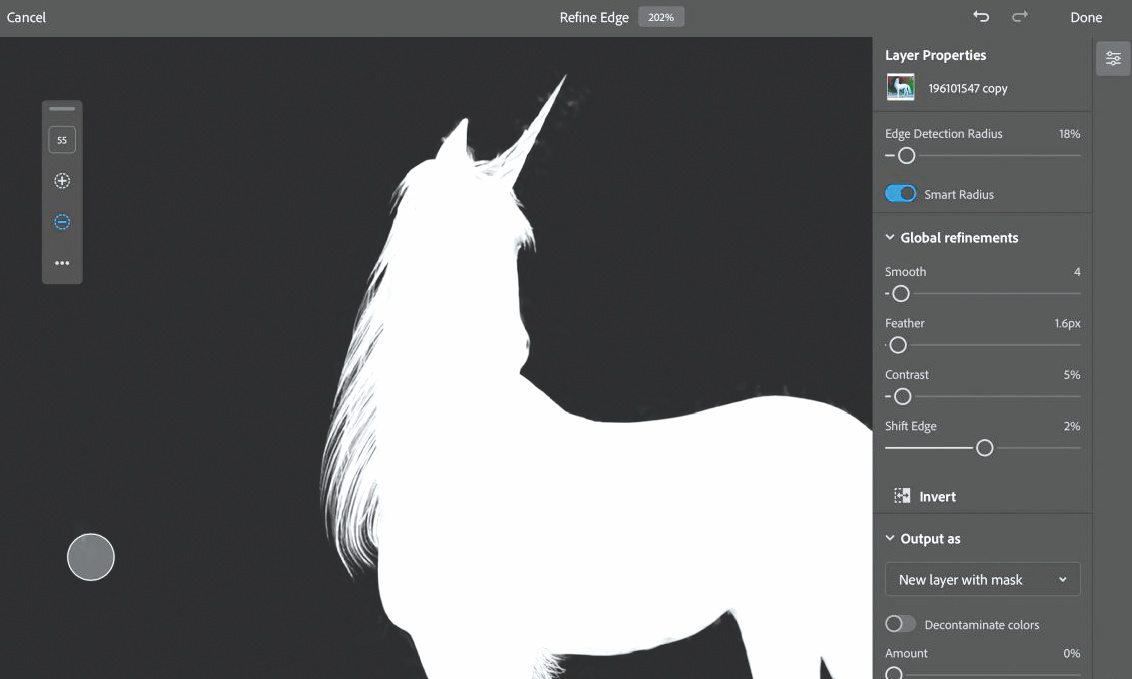Click the redo arrow icon
Viewport: 1132px width, 679px height.
point(1020,17)
